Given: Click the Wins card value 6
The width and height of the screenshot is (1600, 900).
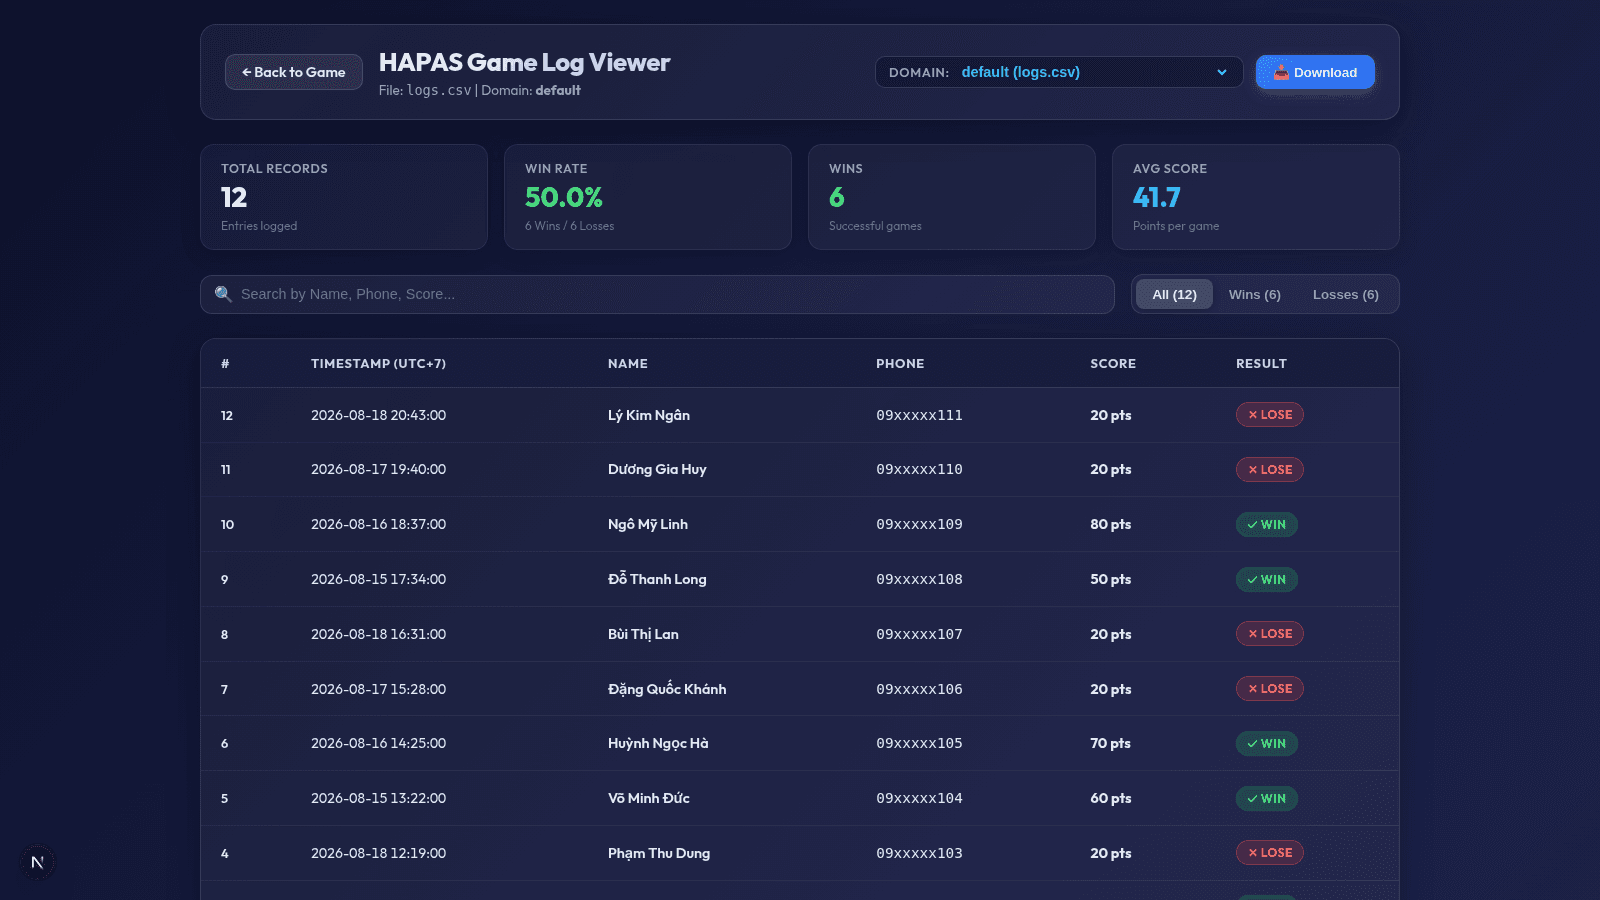Looking at the screenshot, I should (x=837, y=197).
